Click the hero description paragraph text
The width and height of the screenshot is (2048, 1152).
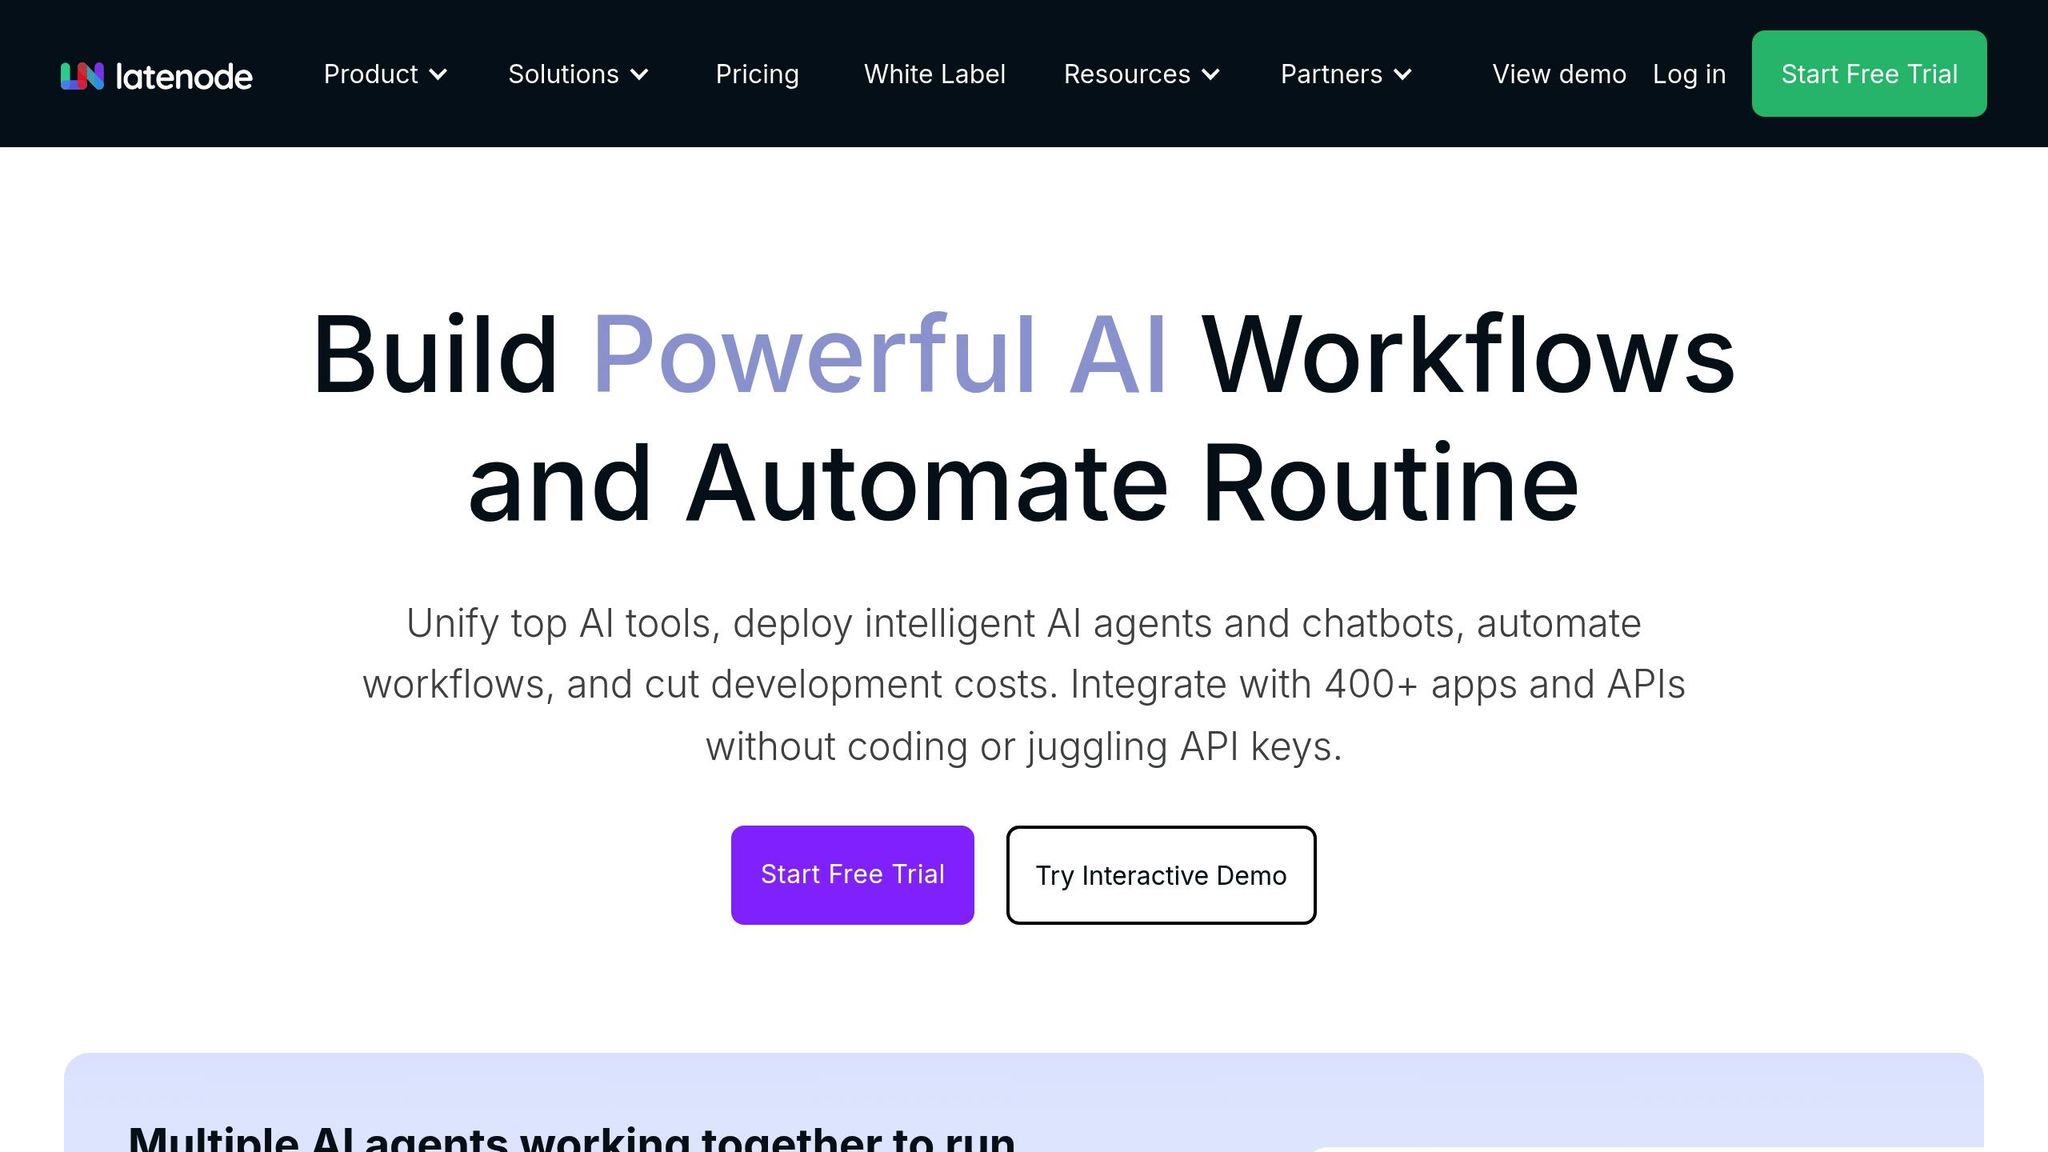pyautogui.click(x=1023, y=684)
